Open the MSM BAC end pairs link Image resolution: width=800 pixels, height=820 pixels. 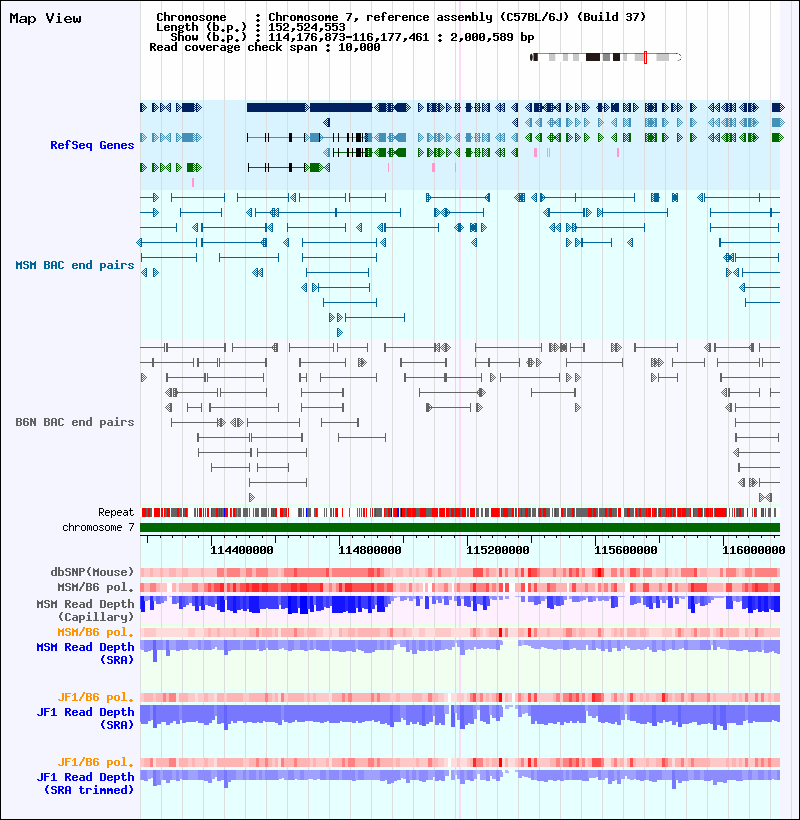tap(75, 265)
